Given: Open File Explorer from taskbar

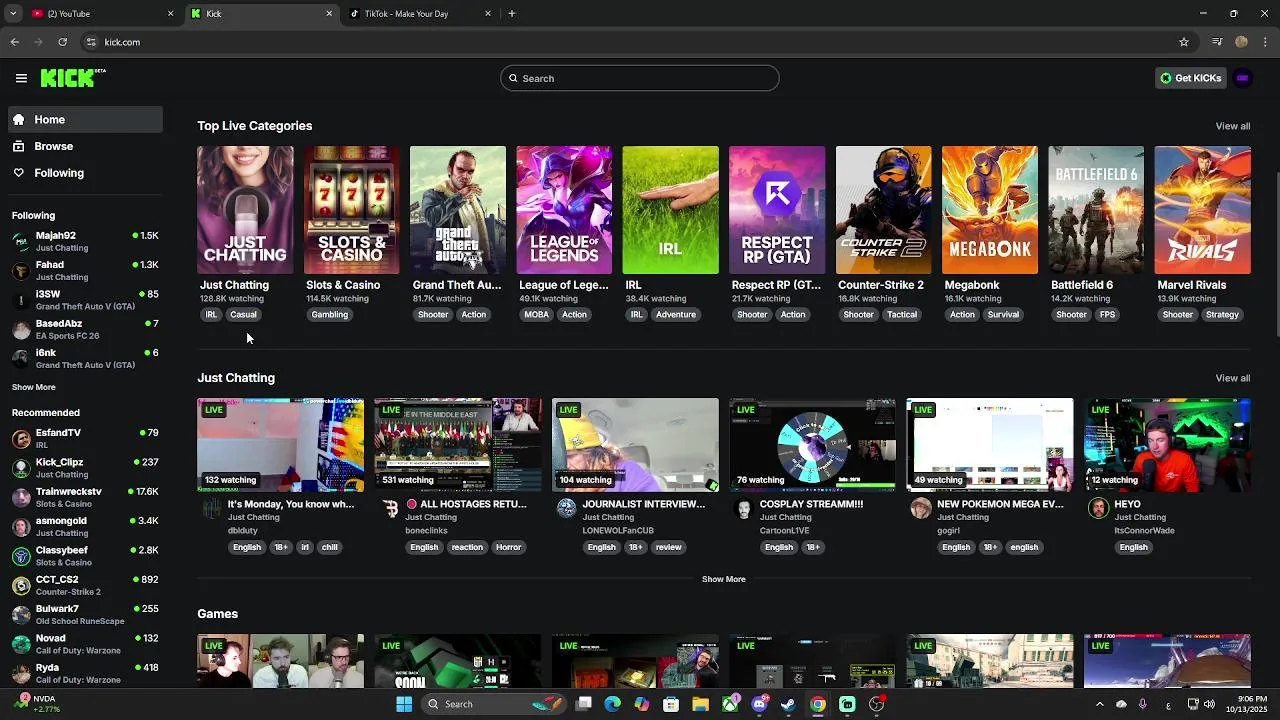Looking at the screenshot, I should click(x=701, y=704).
